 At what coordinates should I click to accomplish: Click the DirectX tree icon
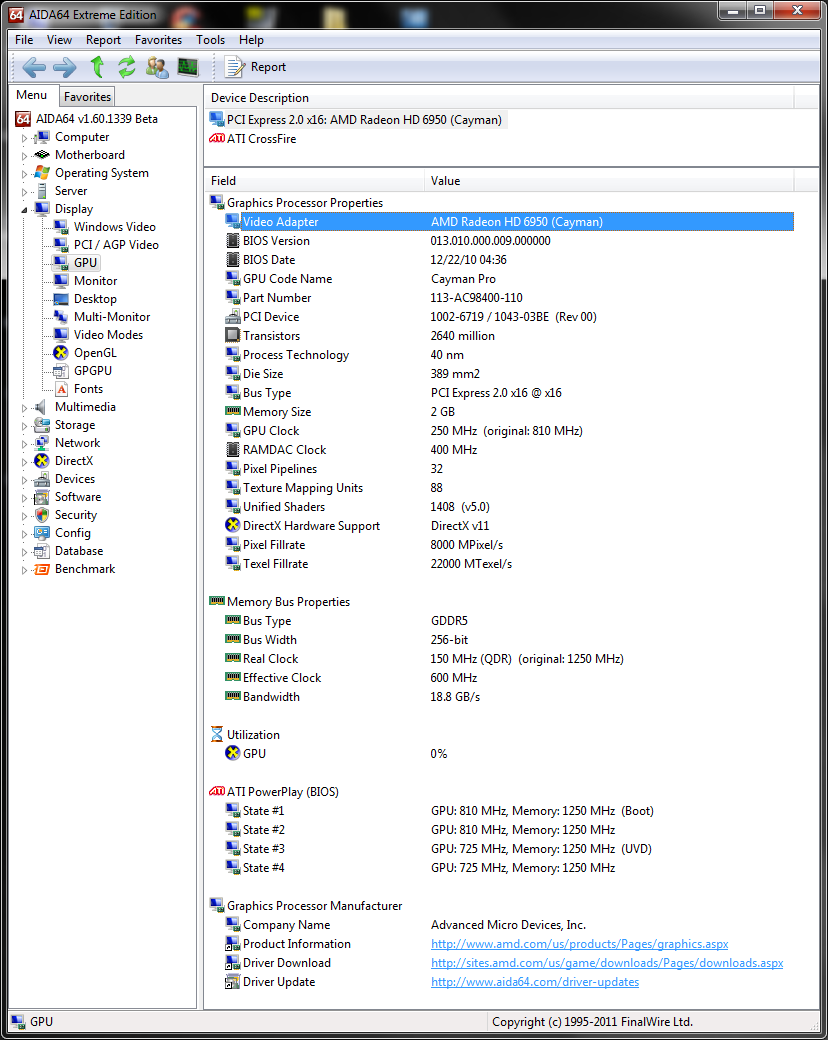tap(42, 460)
